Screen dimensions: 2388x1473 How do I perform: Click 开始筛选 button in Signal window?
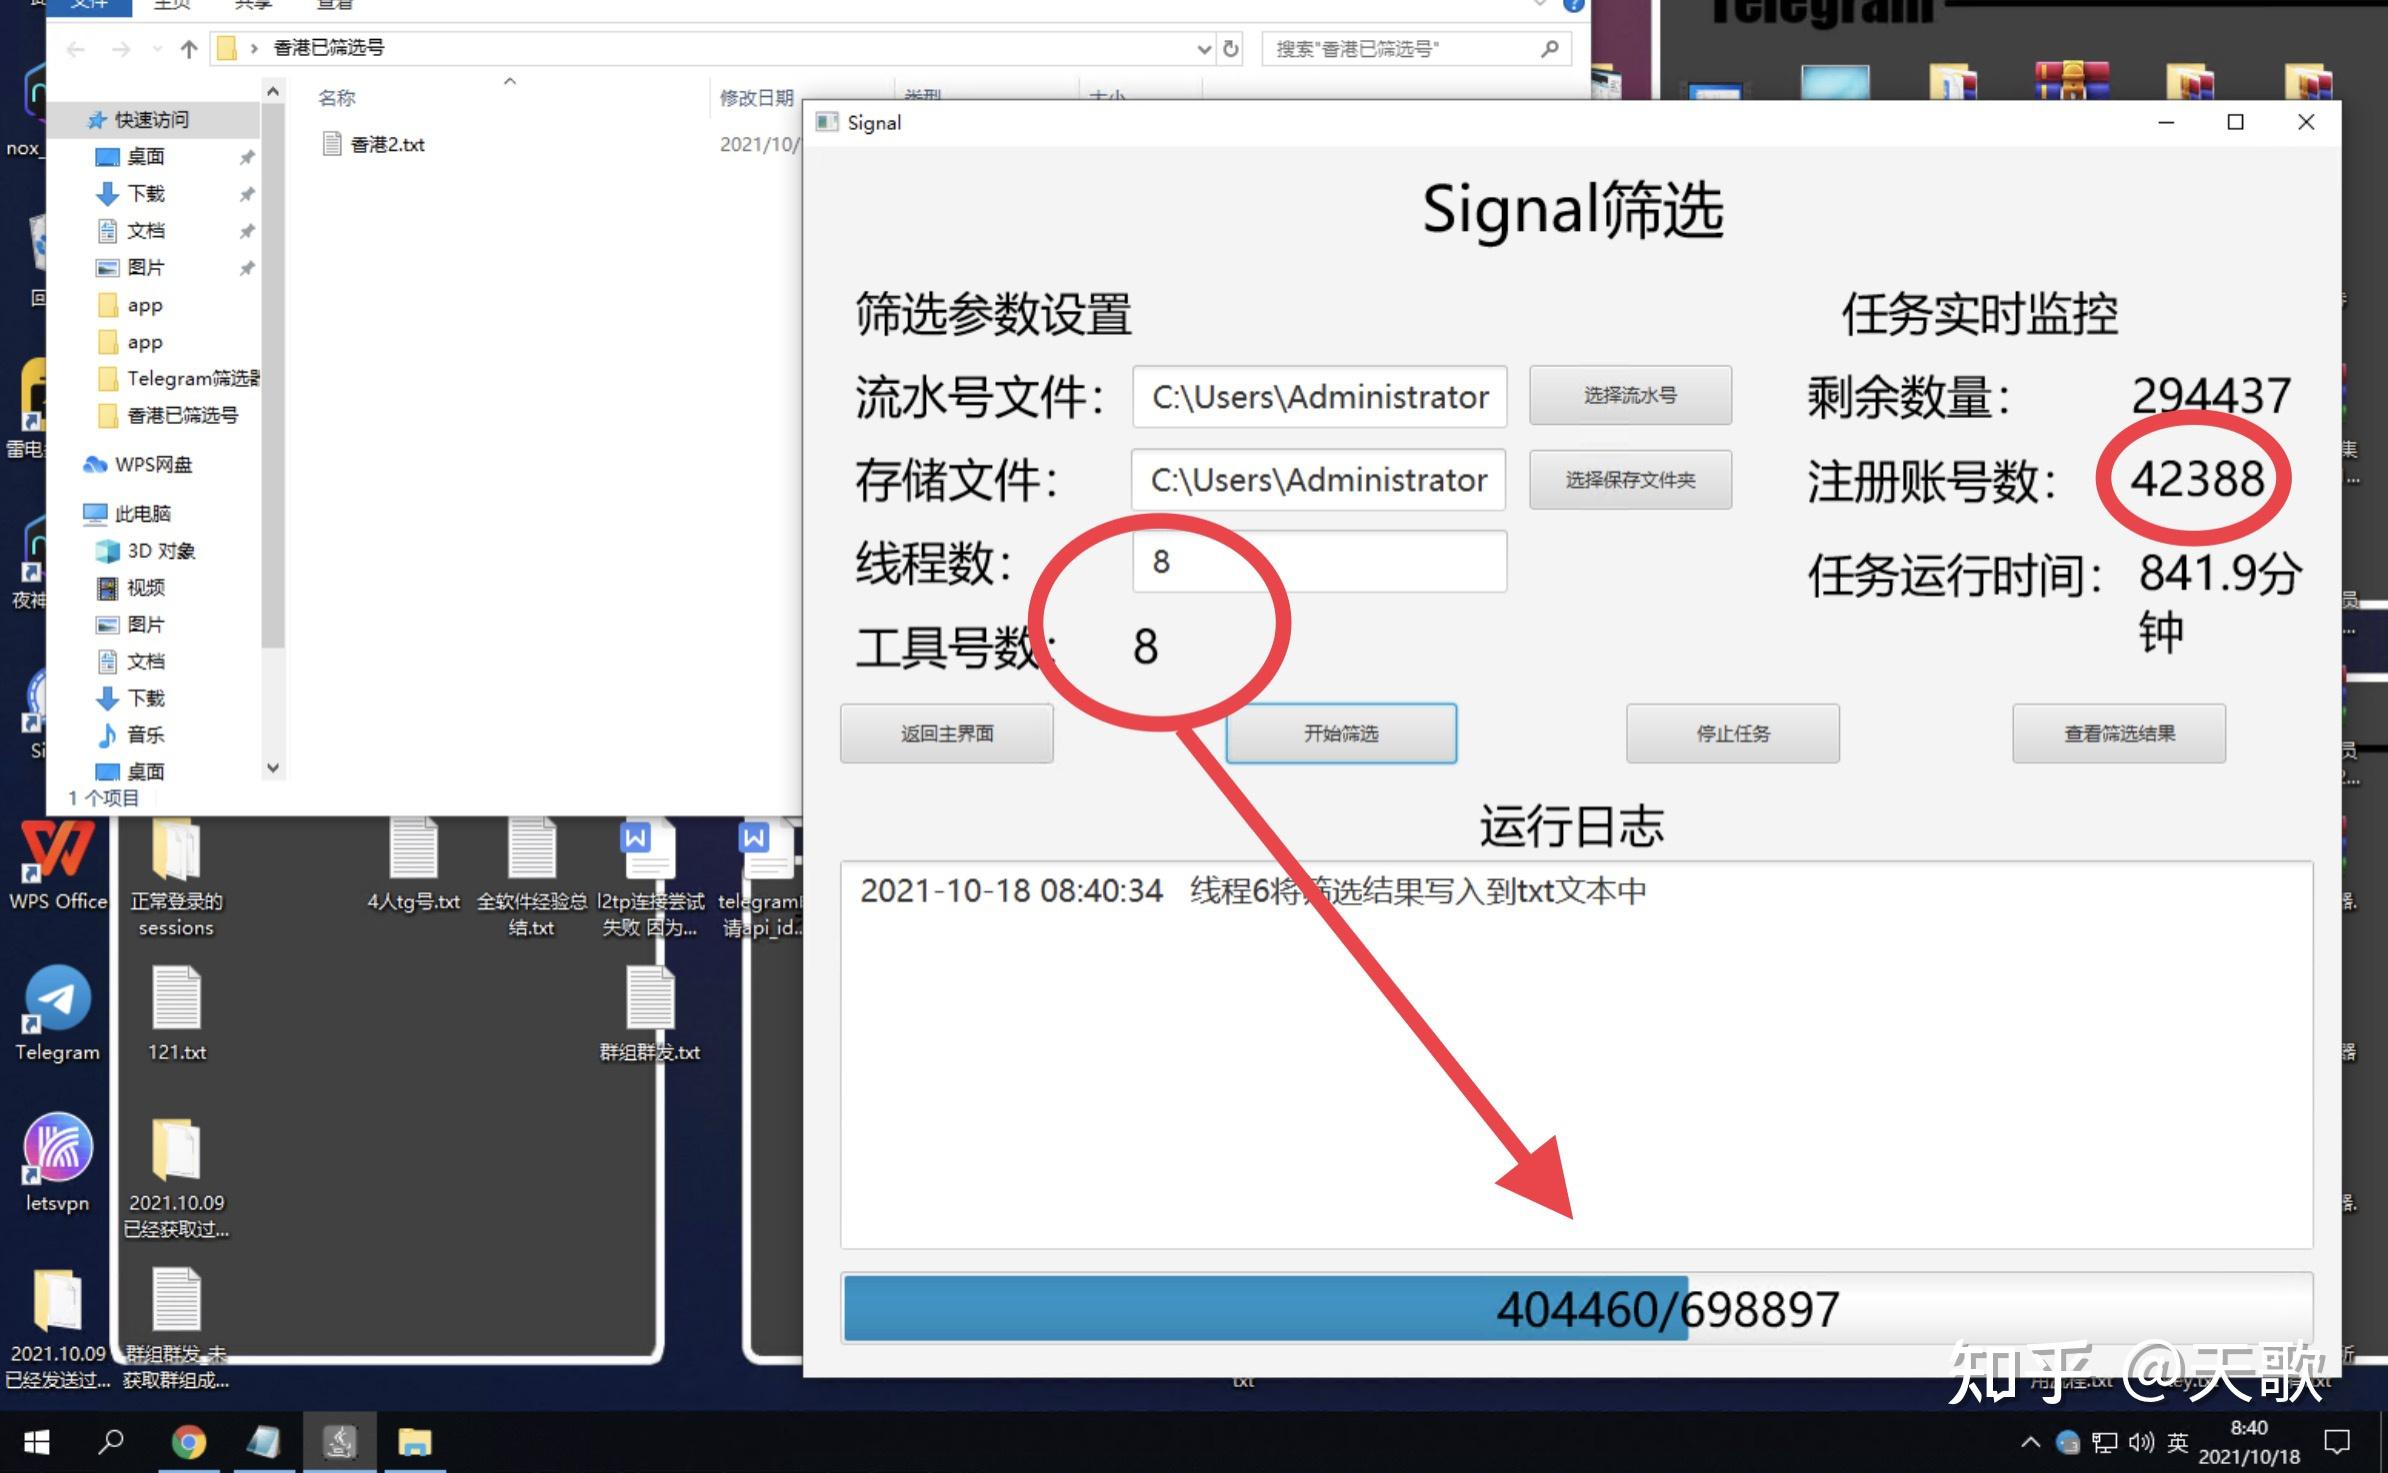point(1340,733)
